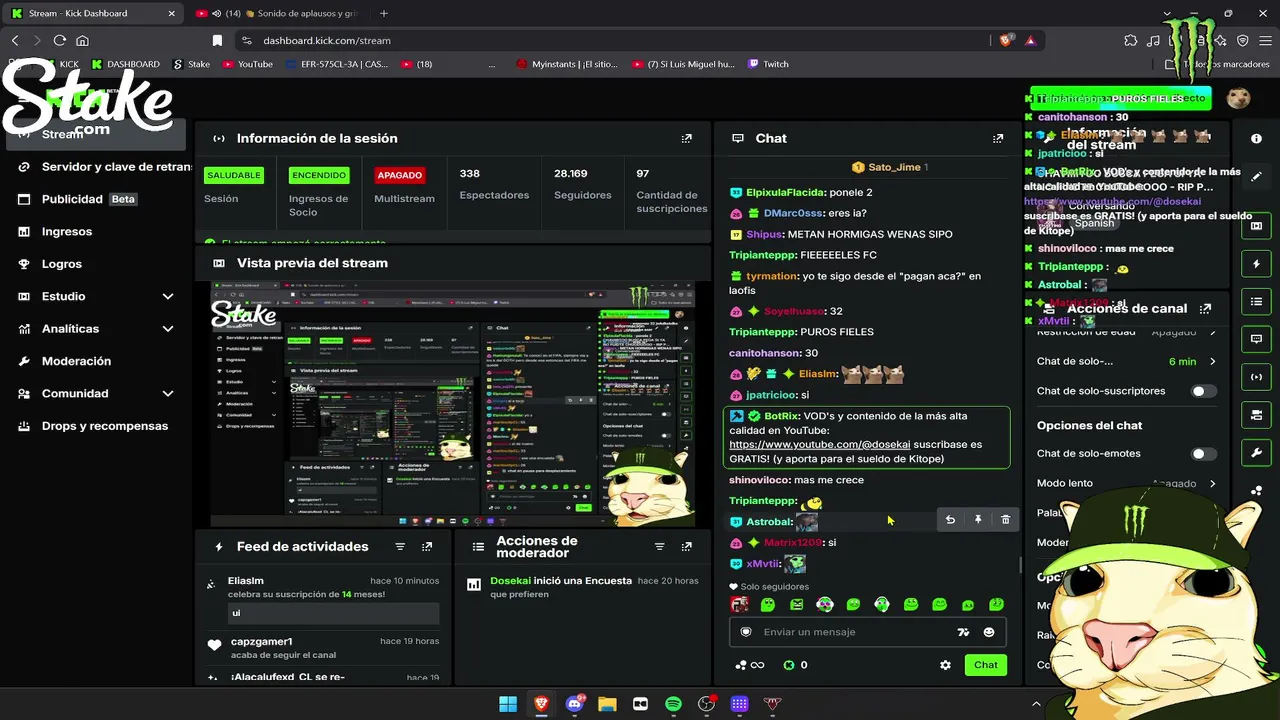The height and width of the screenshot is (720, 1280).
Task: Open the YouTube @dosekai link in chat
Action: [819, 444]
